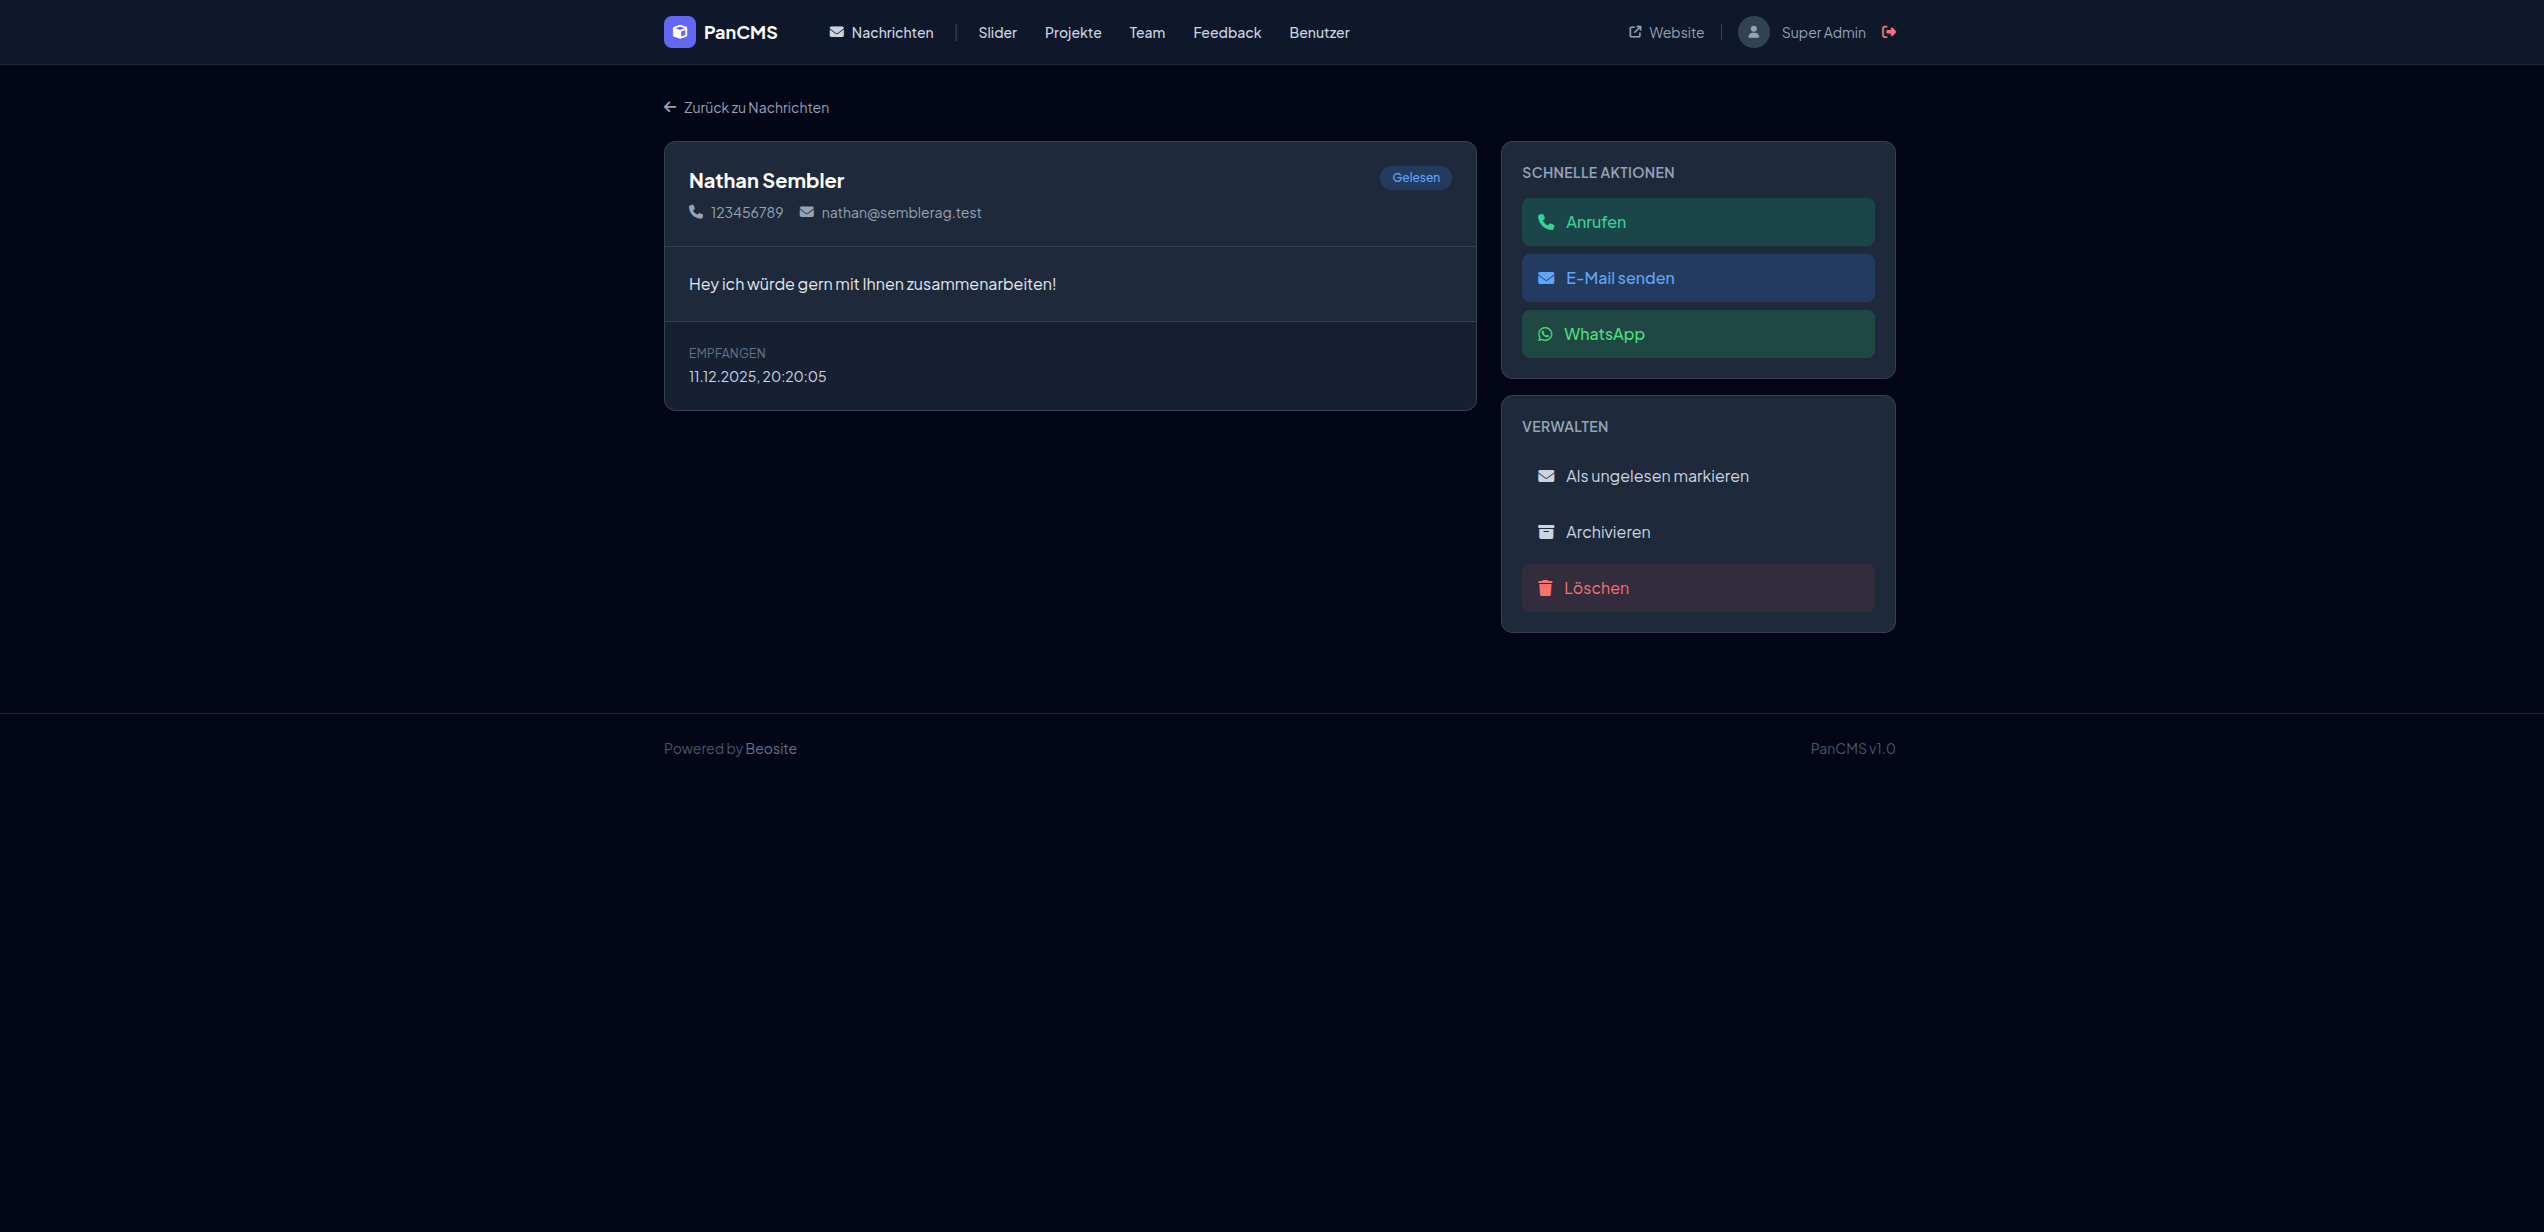Click the trash icon in the Löschen action
Viewport: 2544px width, 1232px height.
1546,588
